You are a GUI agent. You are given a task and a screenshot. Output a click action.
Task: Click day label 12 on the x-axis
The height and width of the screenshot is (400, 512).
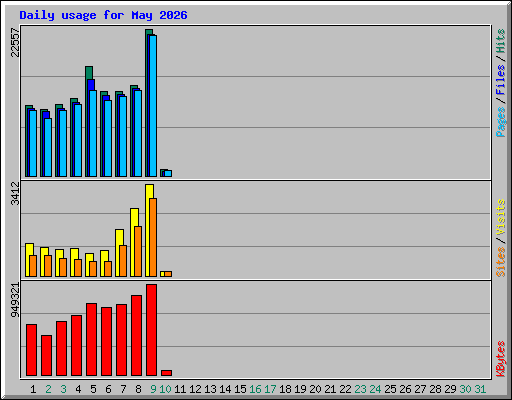point(195,389)
